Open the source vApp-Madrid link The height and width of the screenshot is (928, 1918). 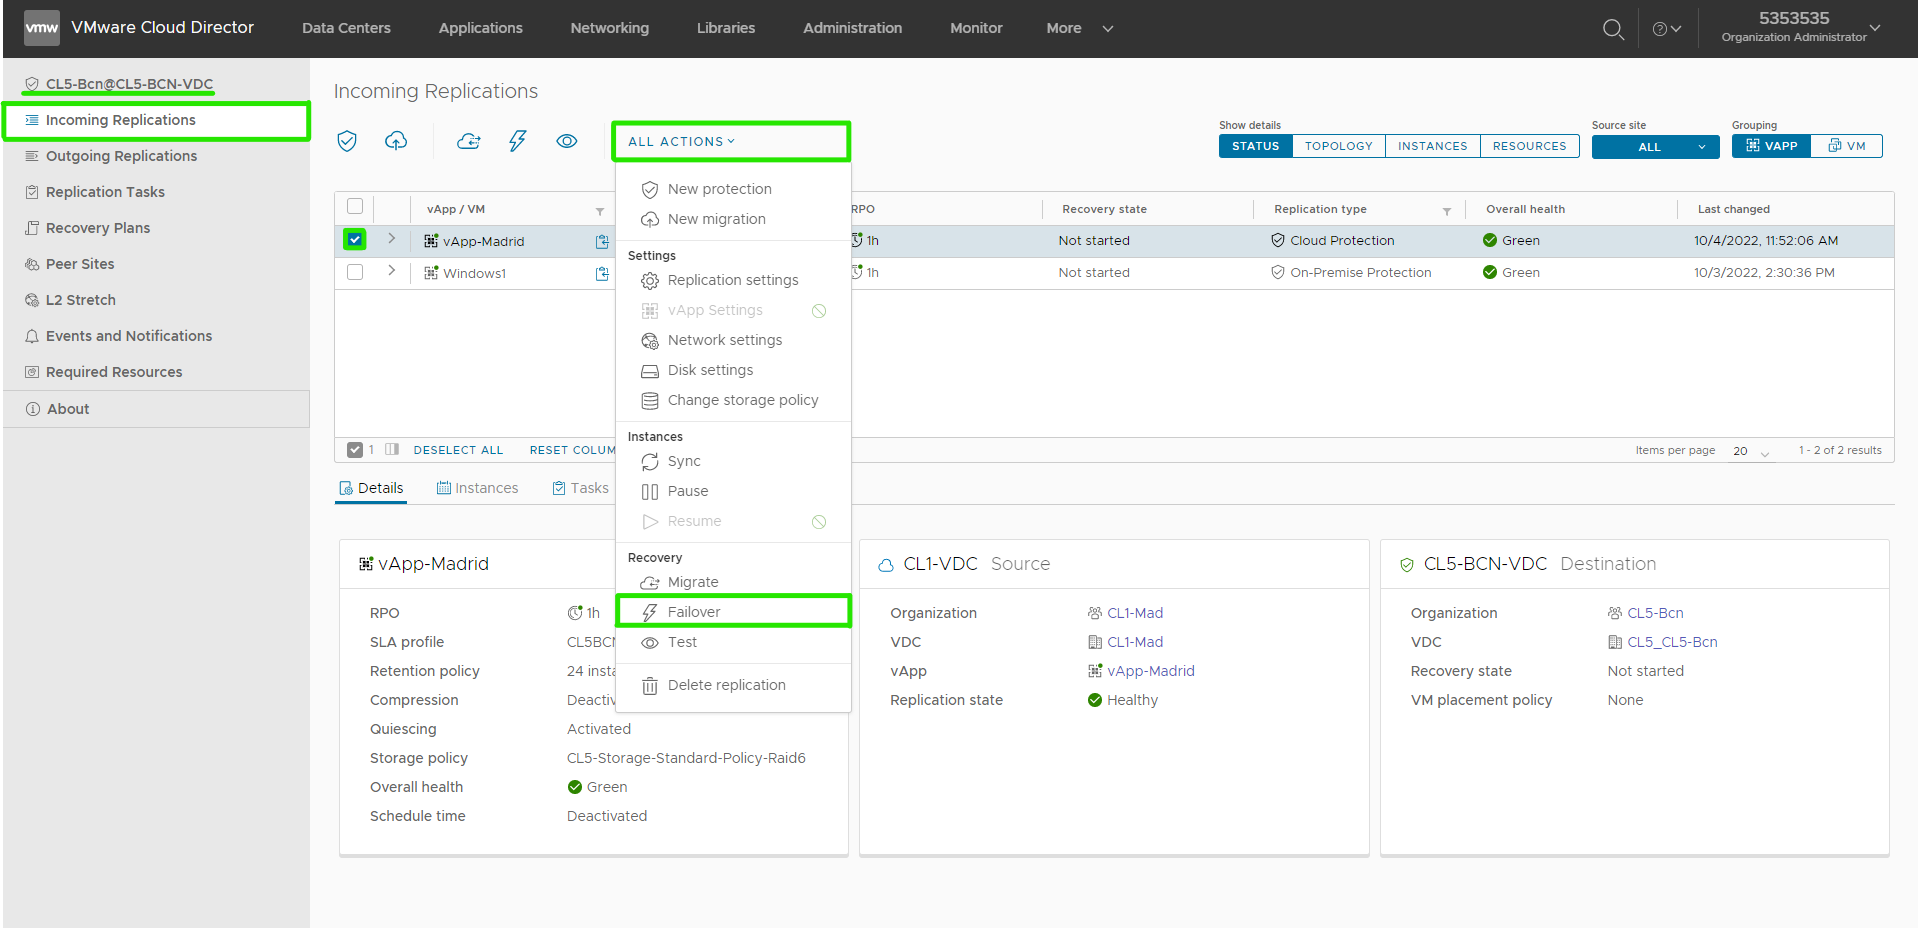[1151, 671]
